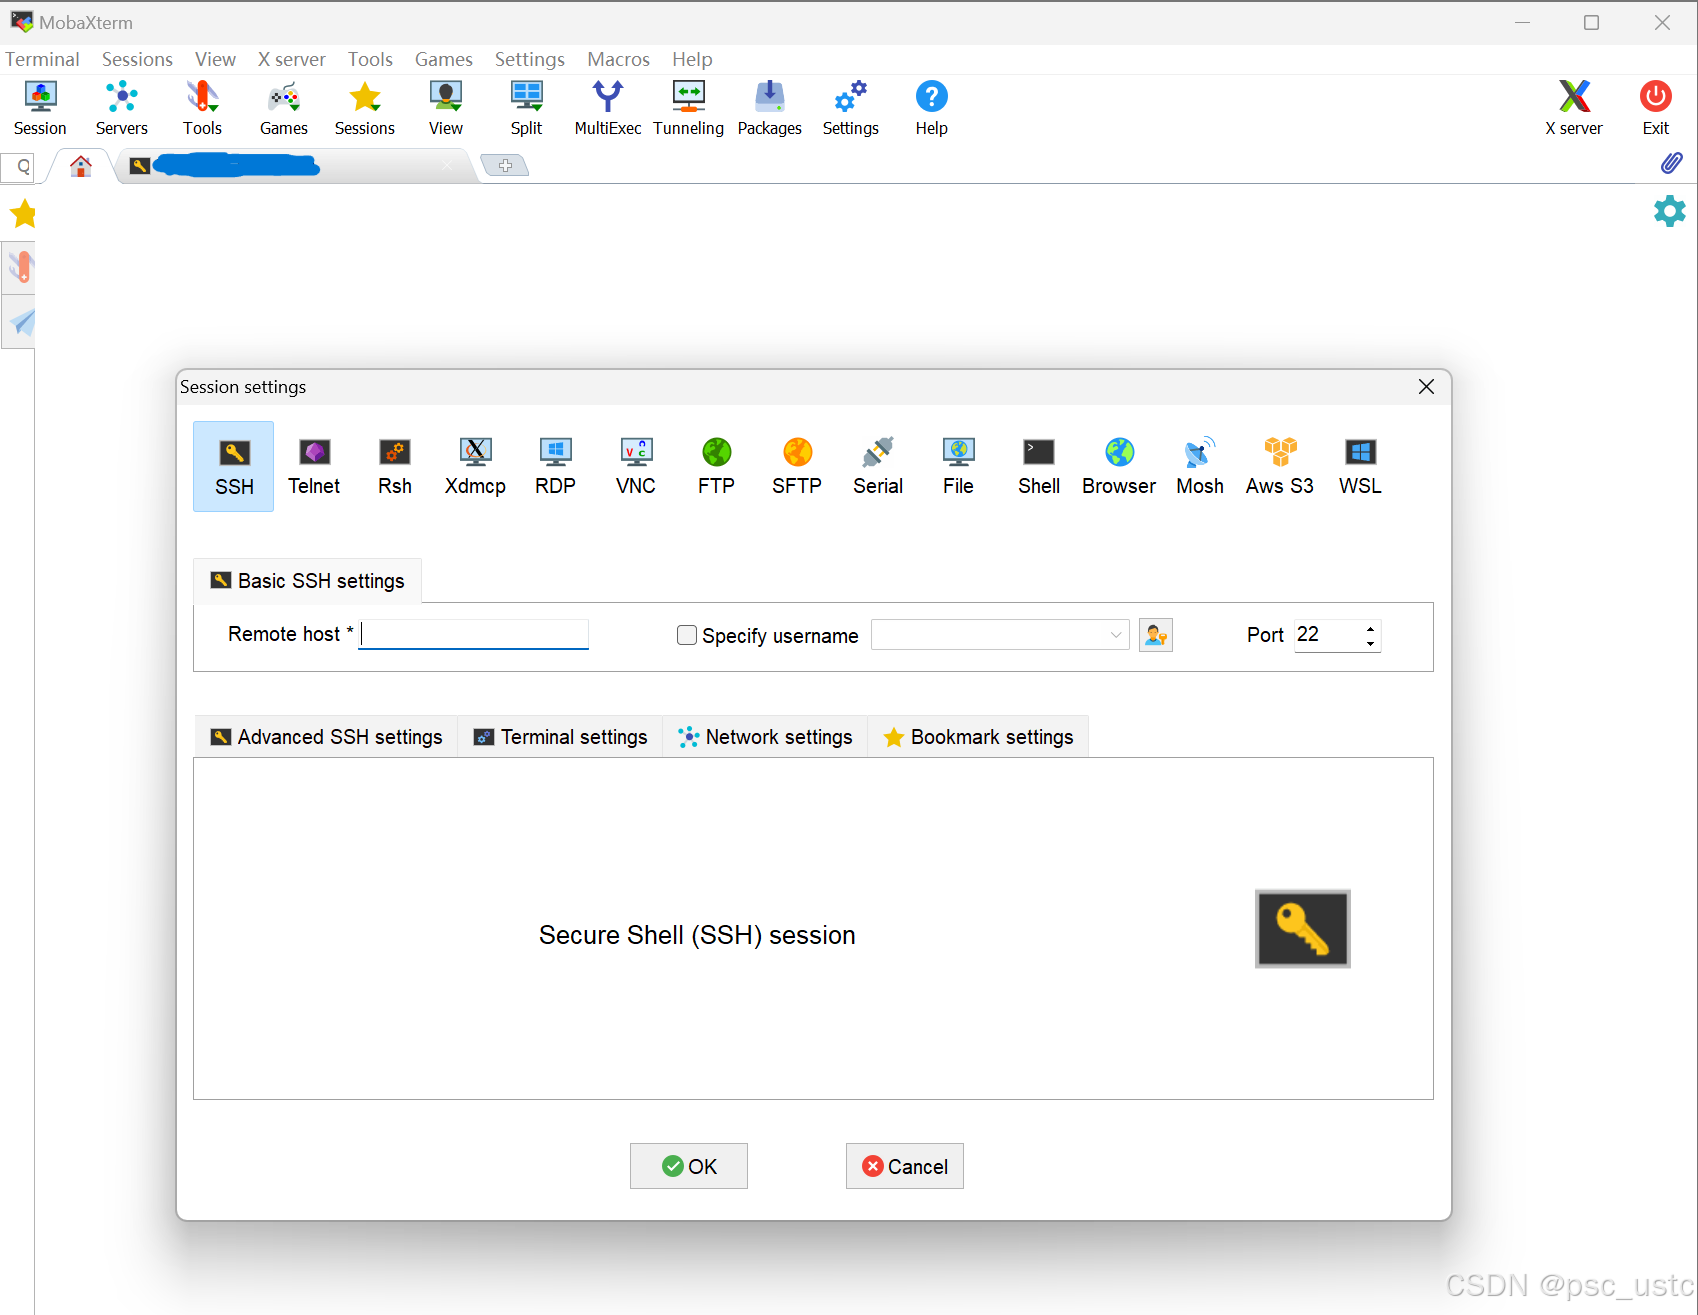The width and height of the screenshot is (1698, 1315).
Task: Open the X server menu
Action: tap(292, 59)
